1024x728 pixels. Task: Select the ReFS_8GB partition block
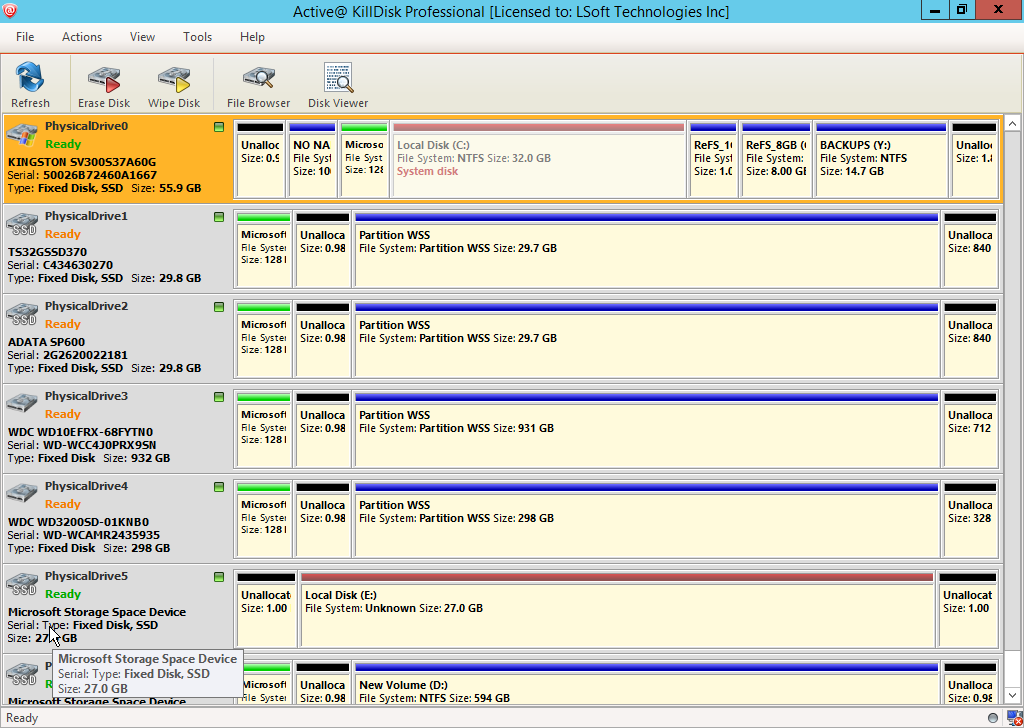coord(776,159)
